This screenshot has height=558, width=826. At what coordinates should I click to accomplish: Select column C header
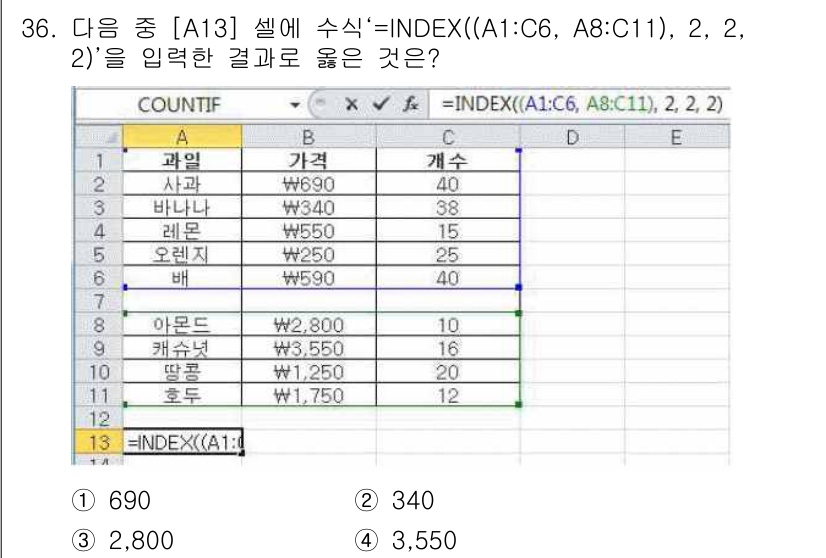448,137
